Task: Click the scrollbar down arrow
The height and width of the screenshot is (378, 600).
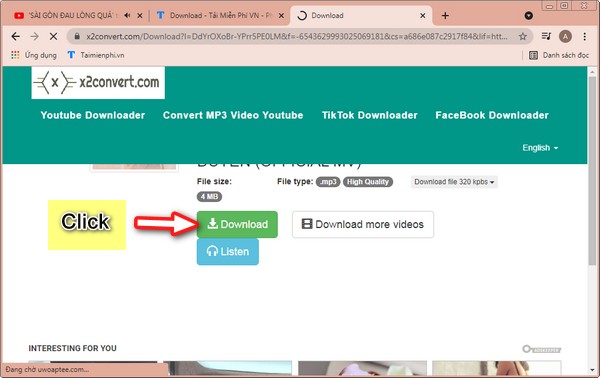Action: (593, 370)
